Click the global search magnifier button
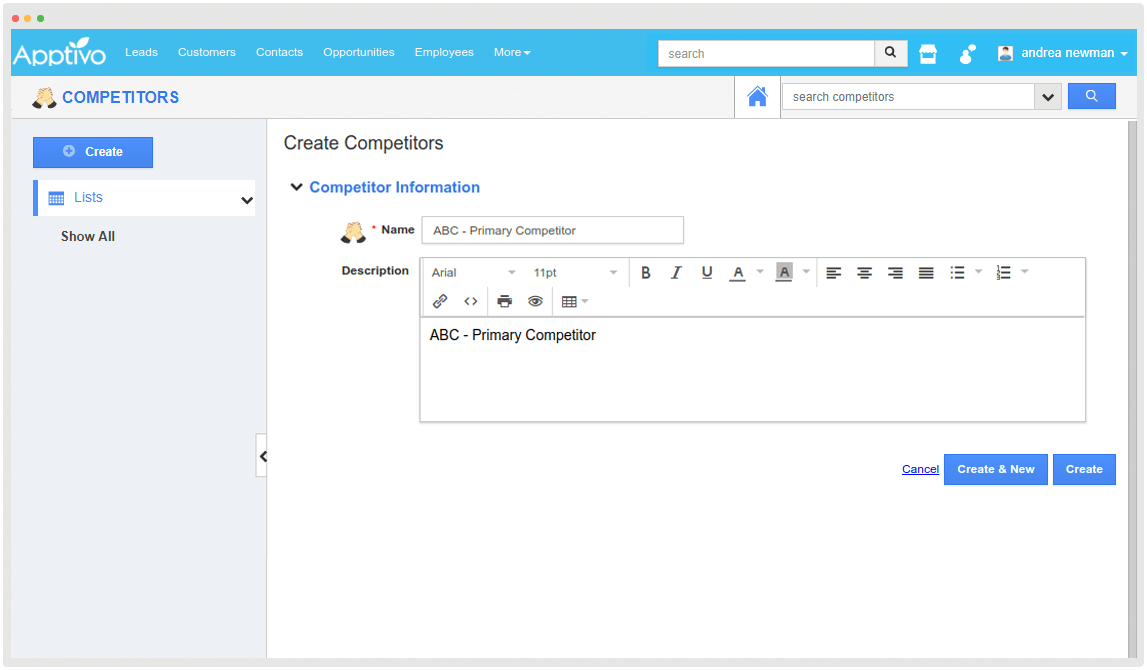1147x670 pixels. (x=890, y=53)
